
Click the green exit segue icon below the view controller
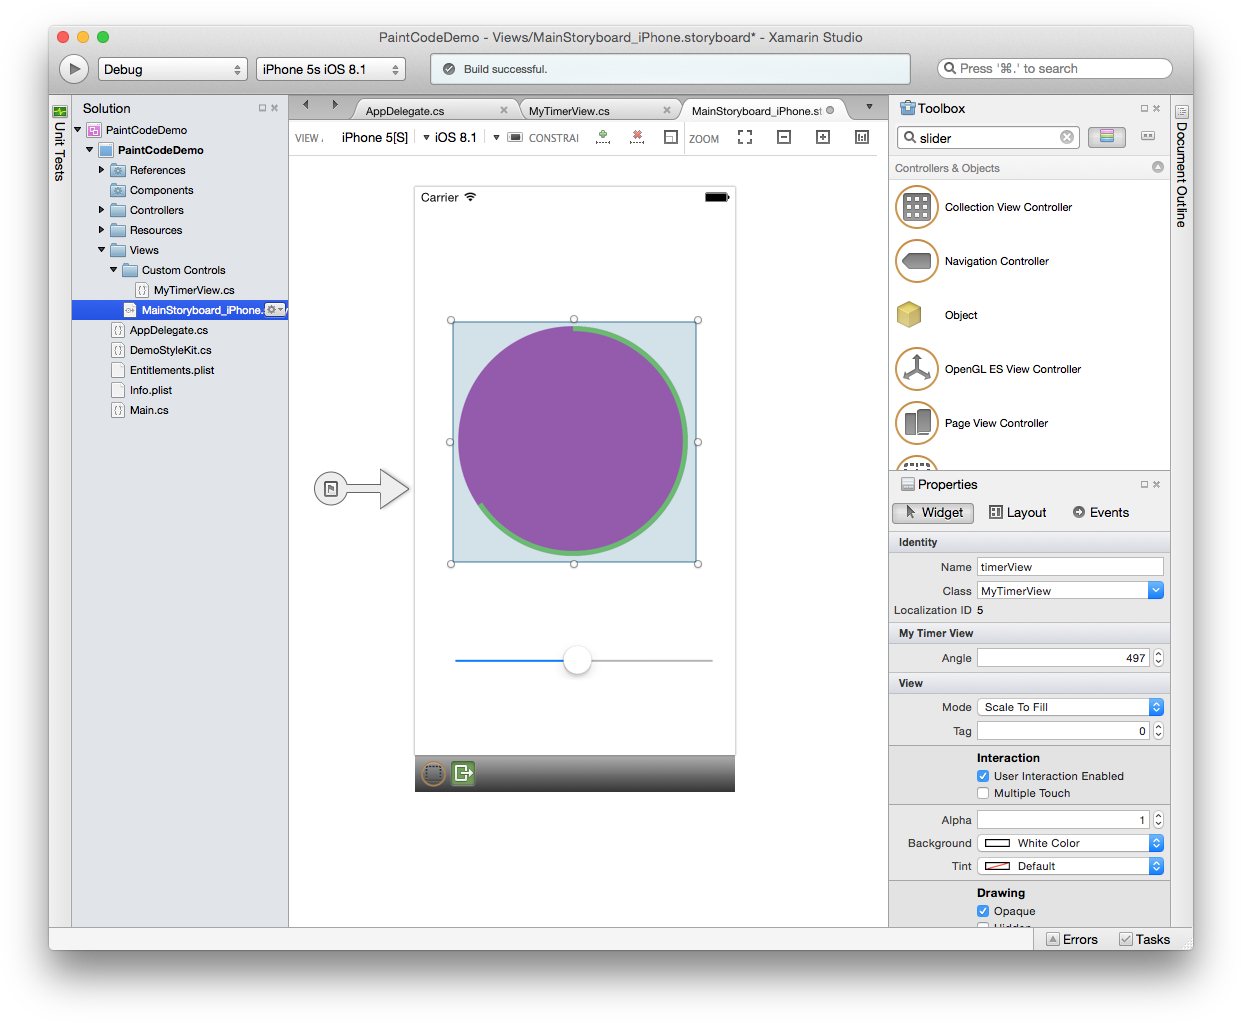coord(461,773)
